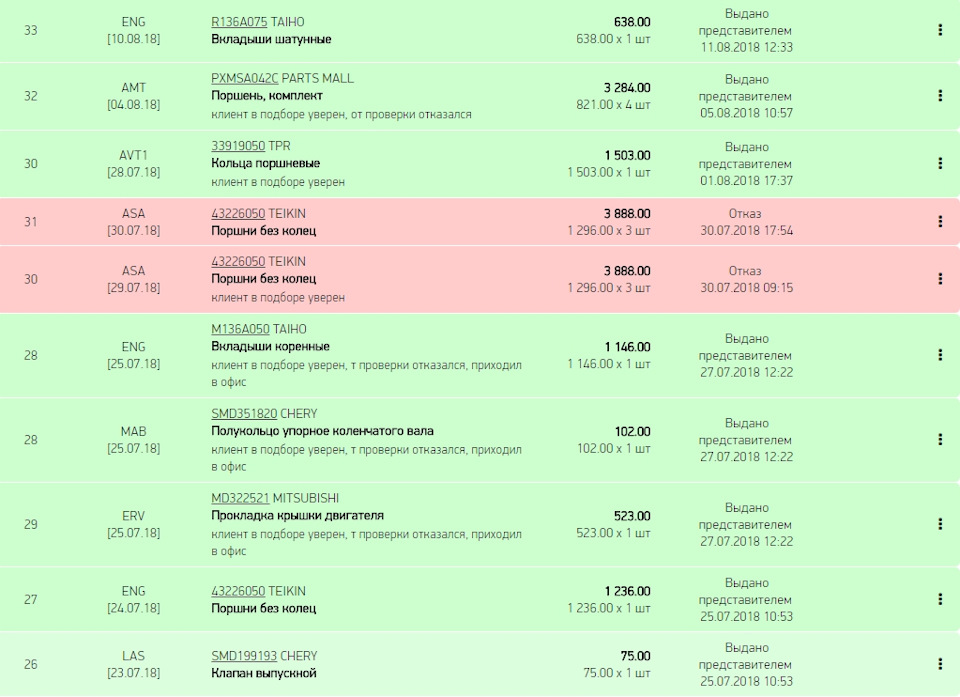Open three-dot menu for refused order 31
Image resolution: width=960 pixels, height=697 pixels.
point(940,221)
